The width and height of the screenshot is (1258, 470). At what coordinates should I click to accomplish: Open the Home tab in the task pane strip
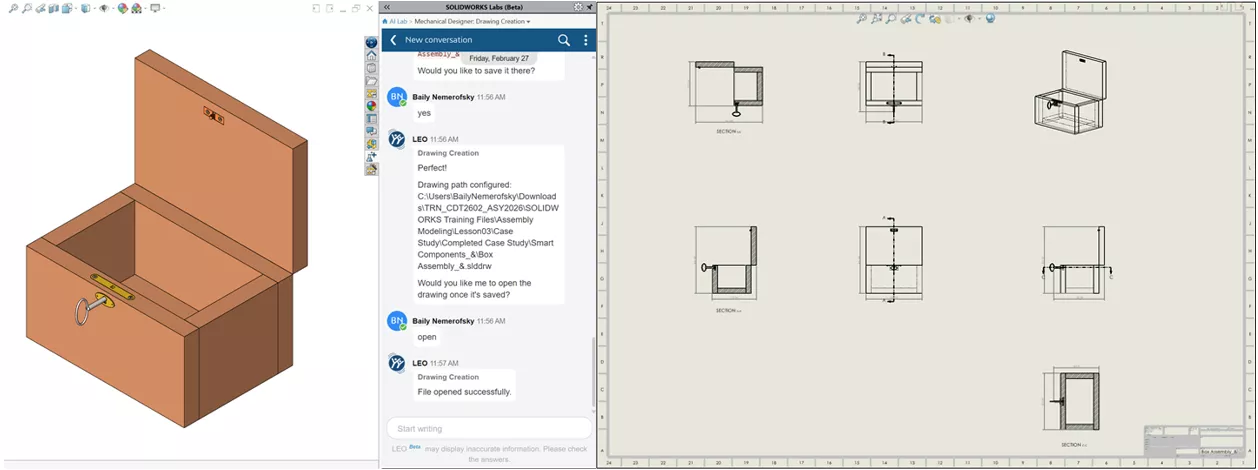pos(371,55)
